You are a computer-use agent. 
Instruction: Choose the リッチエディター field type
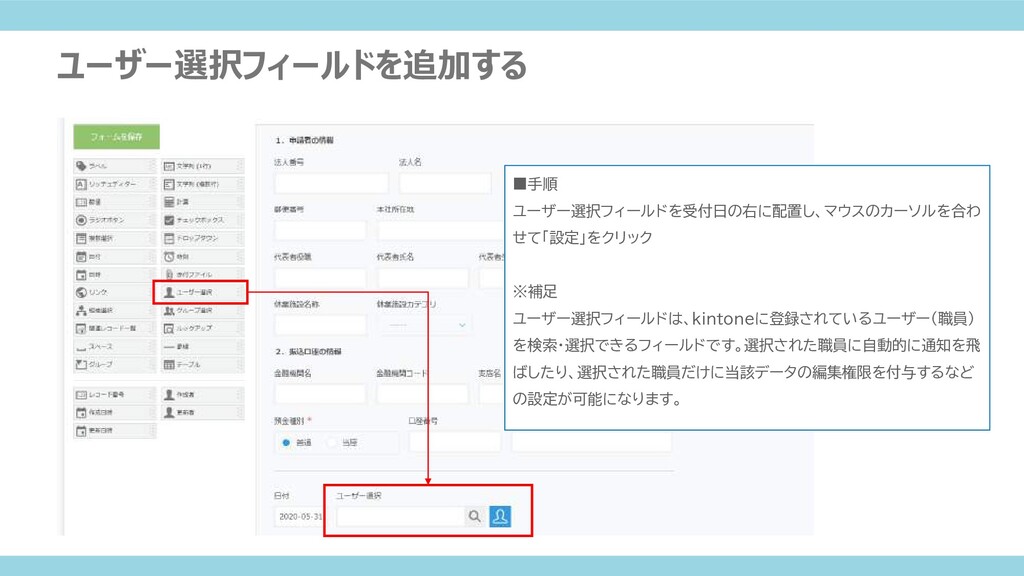click(x=115, y=184)
